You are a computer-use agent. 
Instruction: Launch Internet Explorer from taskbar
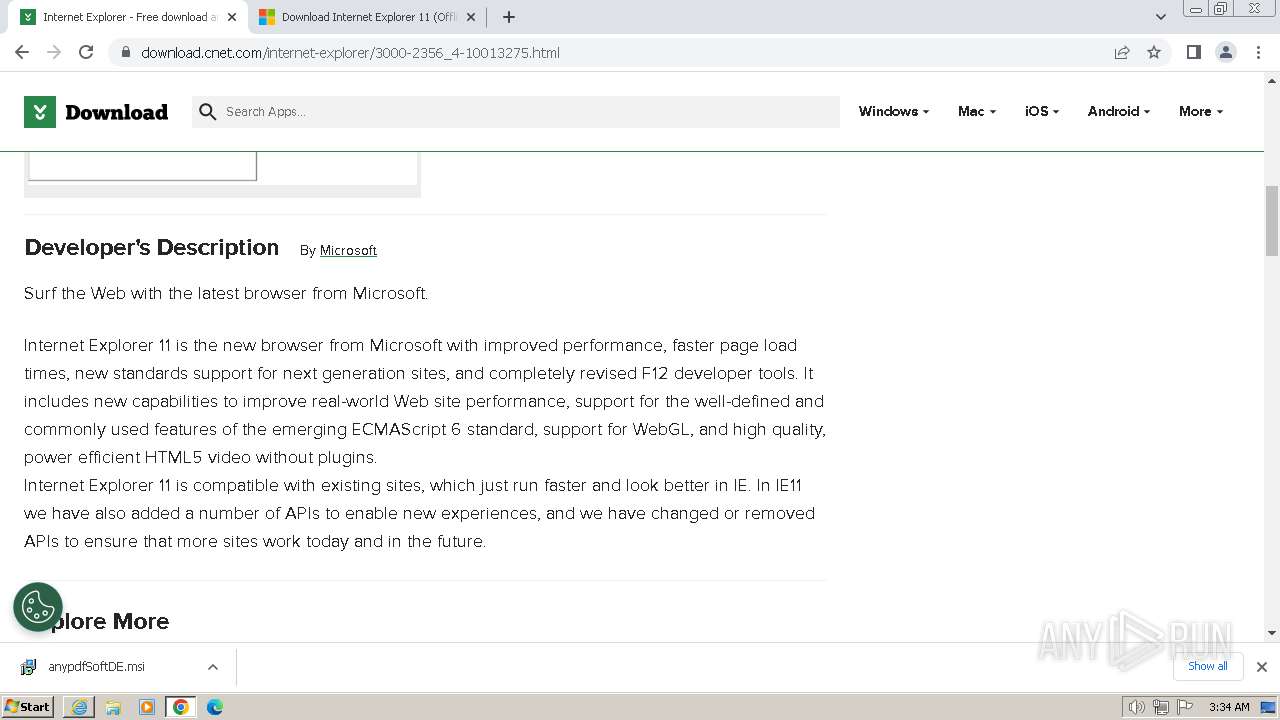point(79,707)
